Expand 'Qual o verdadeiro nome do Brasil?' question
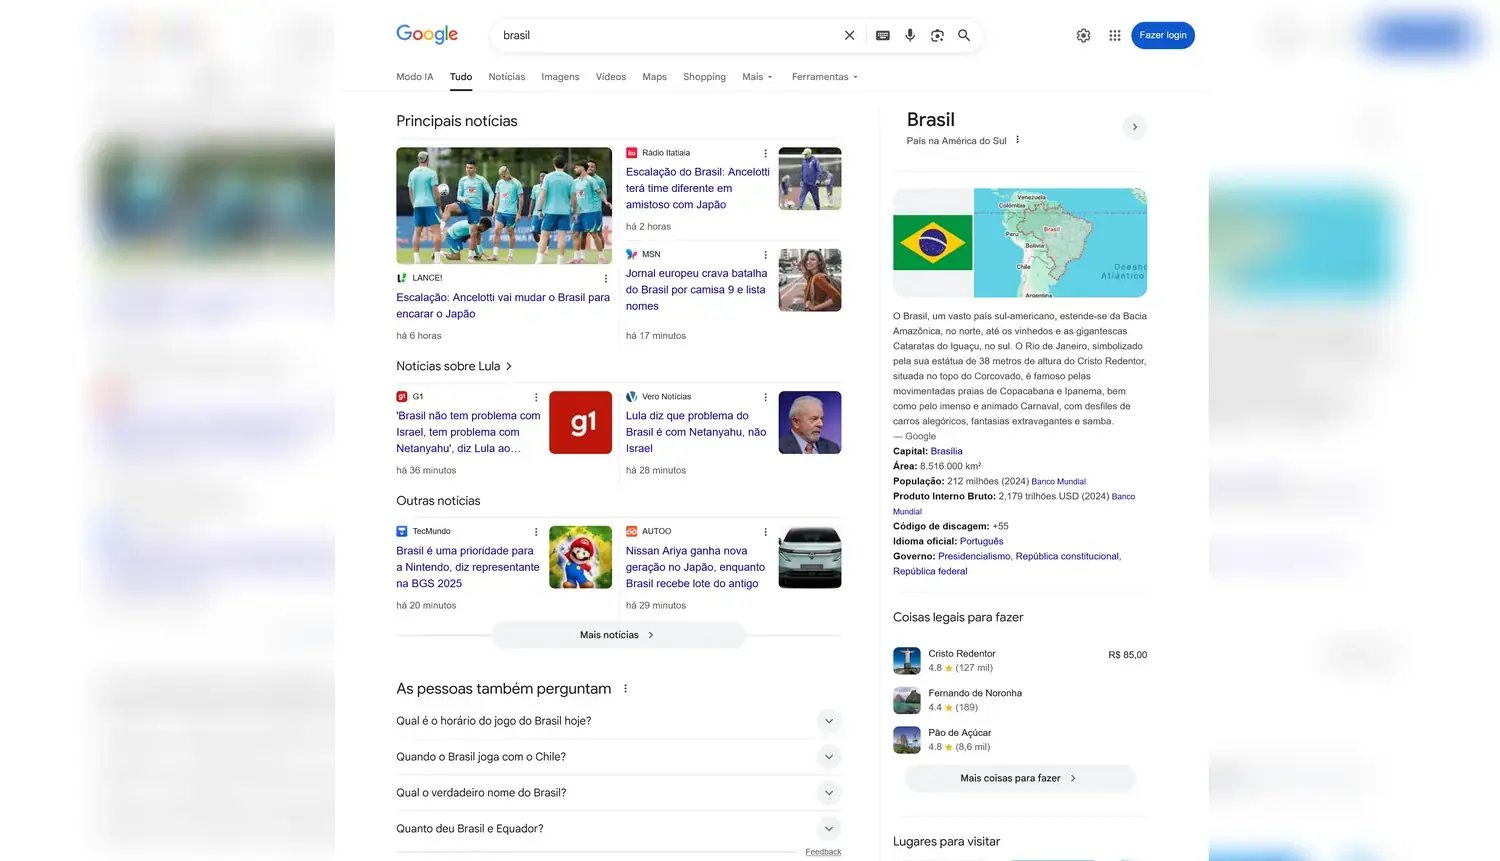Image resolution: width=1500 pixels, height=861 pixels. [x=828, y=793]
